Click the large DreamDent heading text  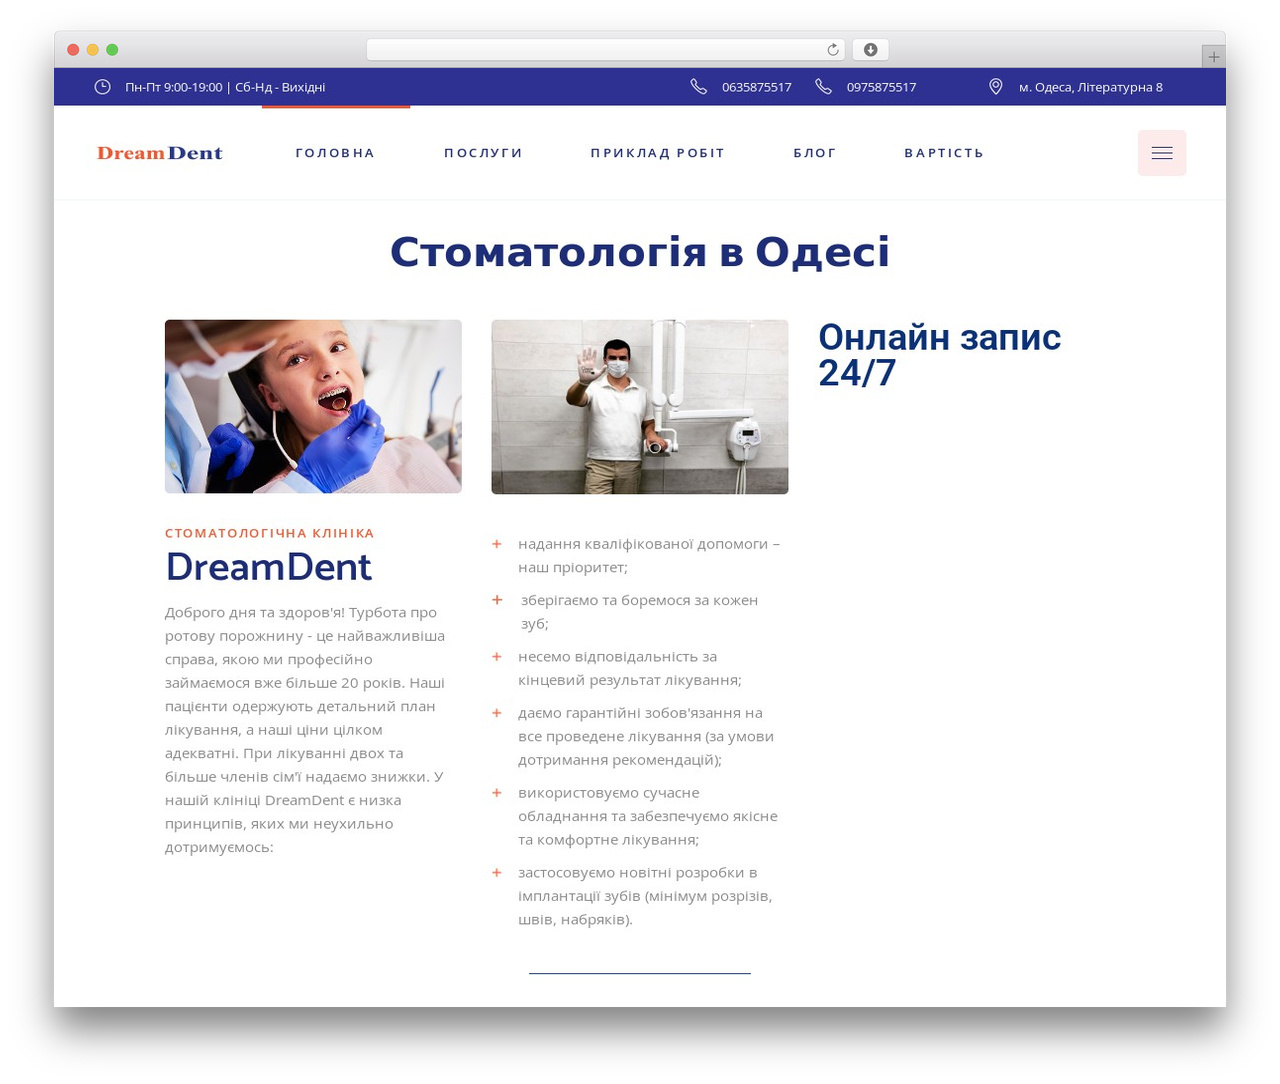coord(268,567)
